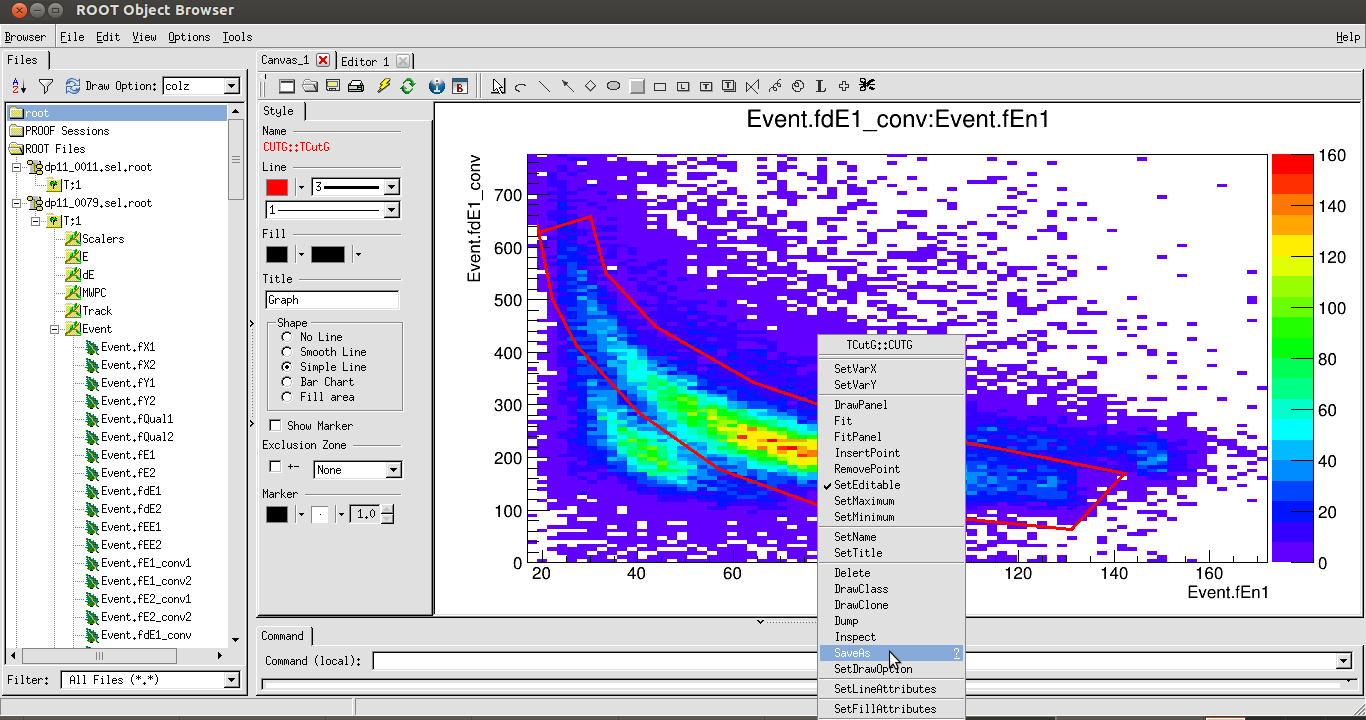Select the PaveLabel (L box) tool
The width and height of the screenshot is (1366, 720).
coord(683,86)
